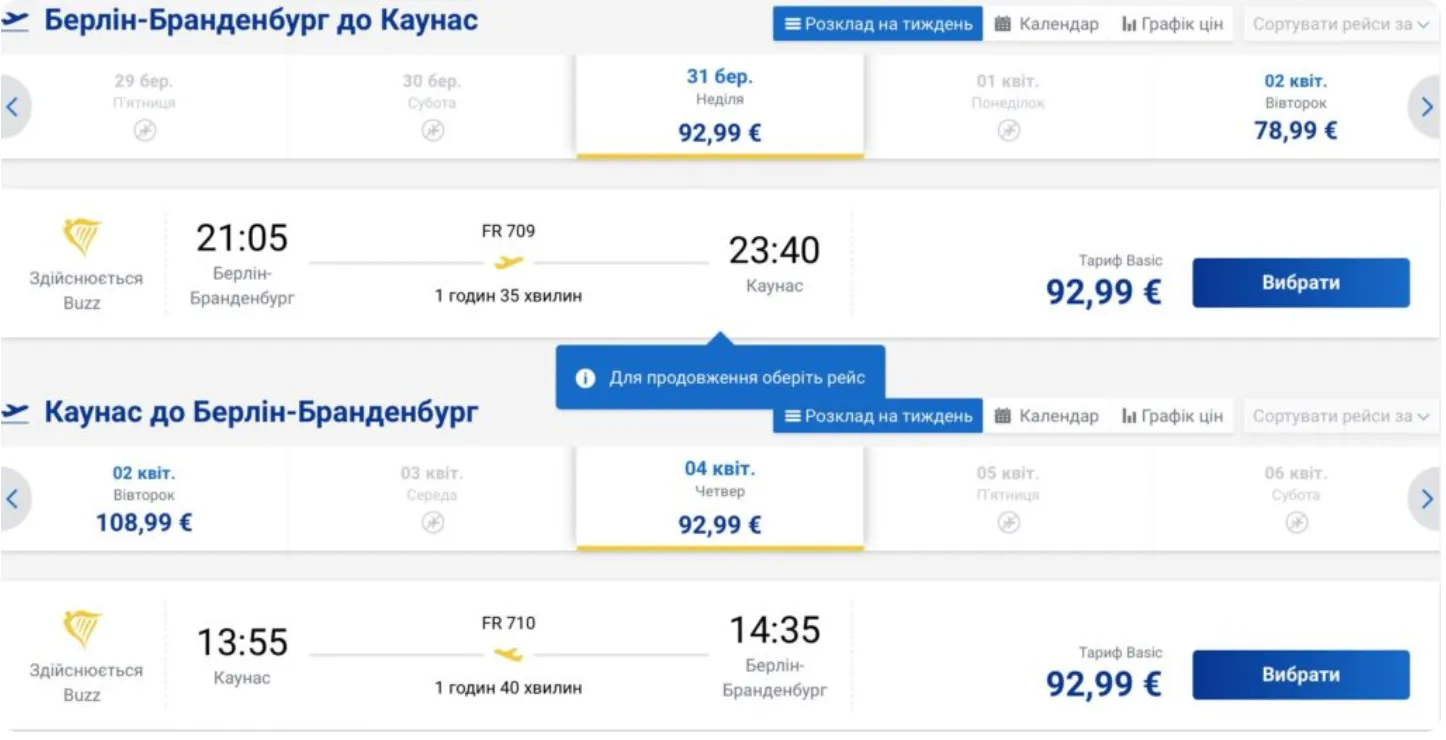Click Вибрати for flight FR 709
This screenshot has width=1446, height=740.
[1300, 282]
